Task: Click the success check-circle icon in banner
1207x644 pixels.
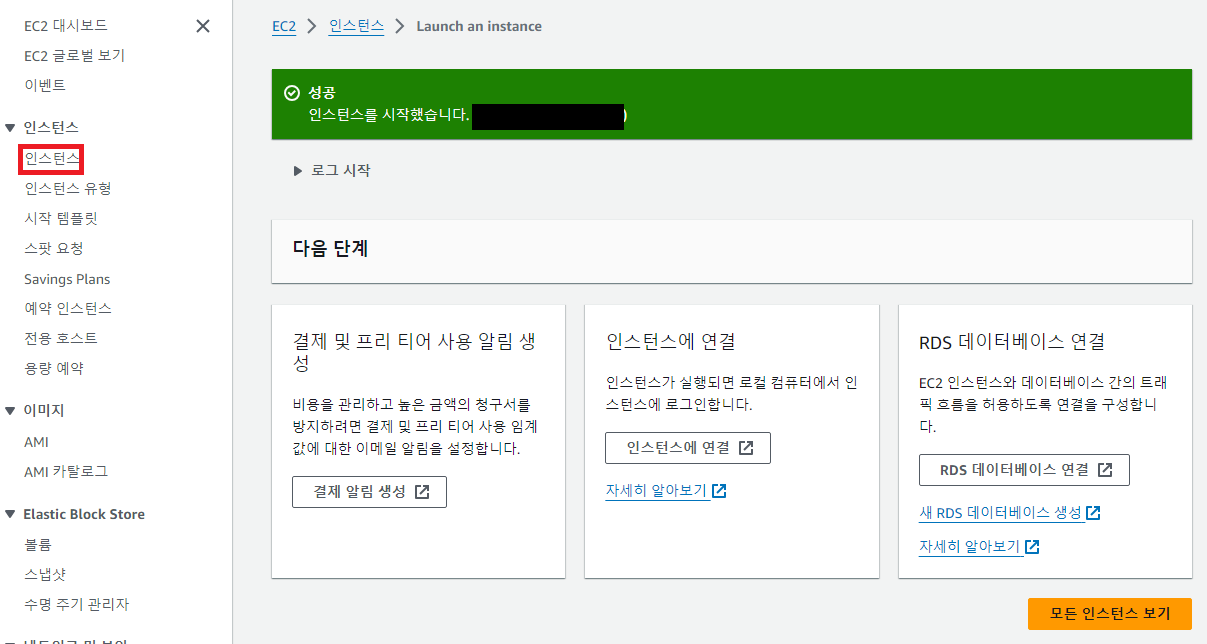Action: pos(292,93)
